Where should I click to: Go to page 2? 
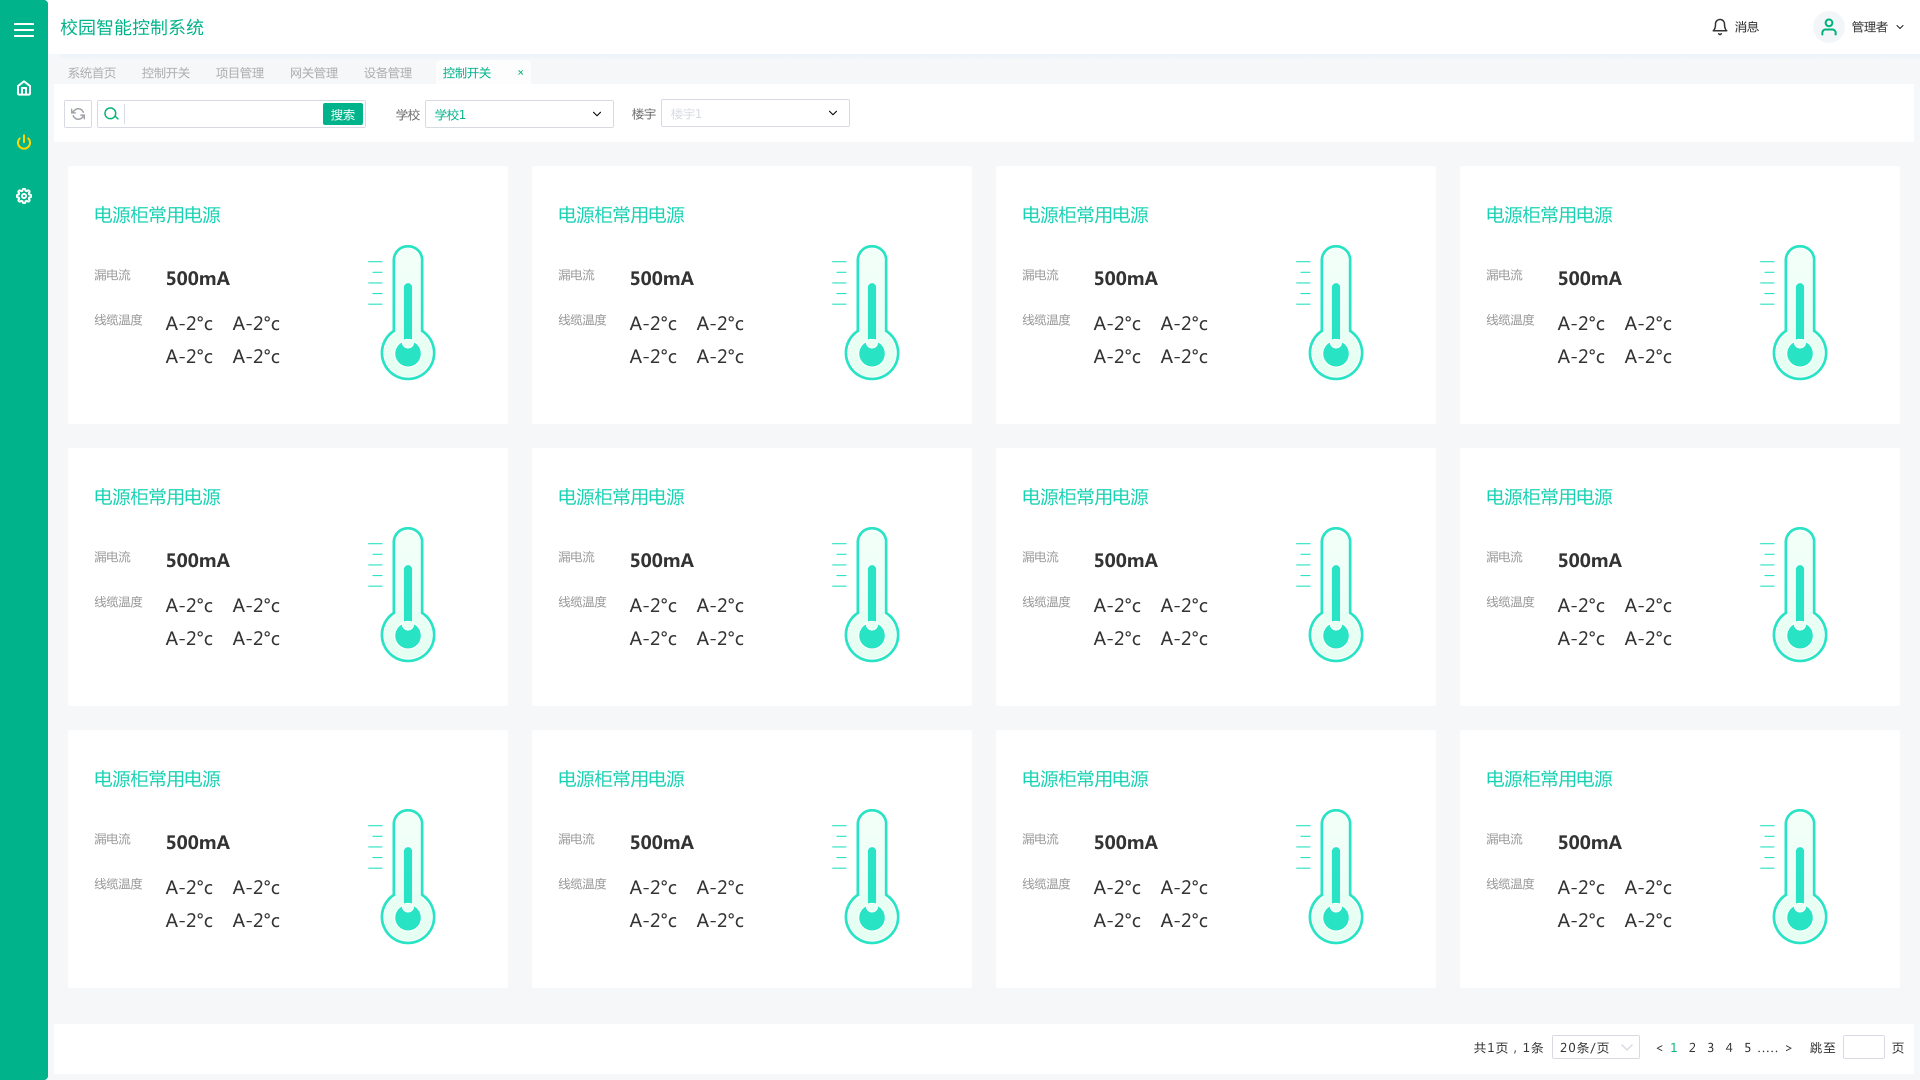point(1692,1048)
